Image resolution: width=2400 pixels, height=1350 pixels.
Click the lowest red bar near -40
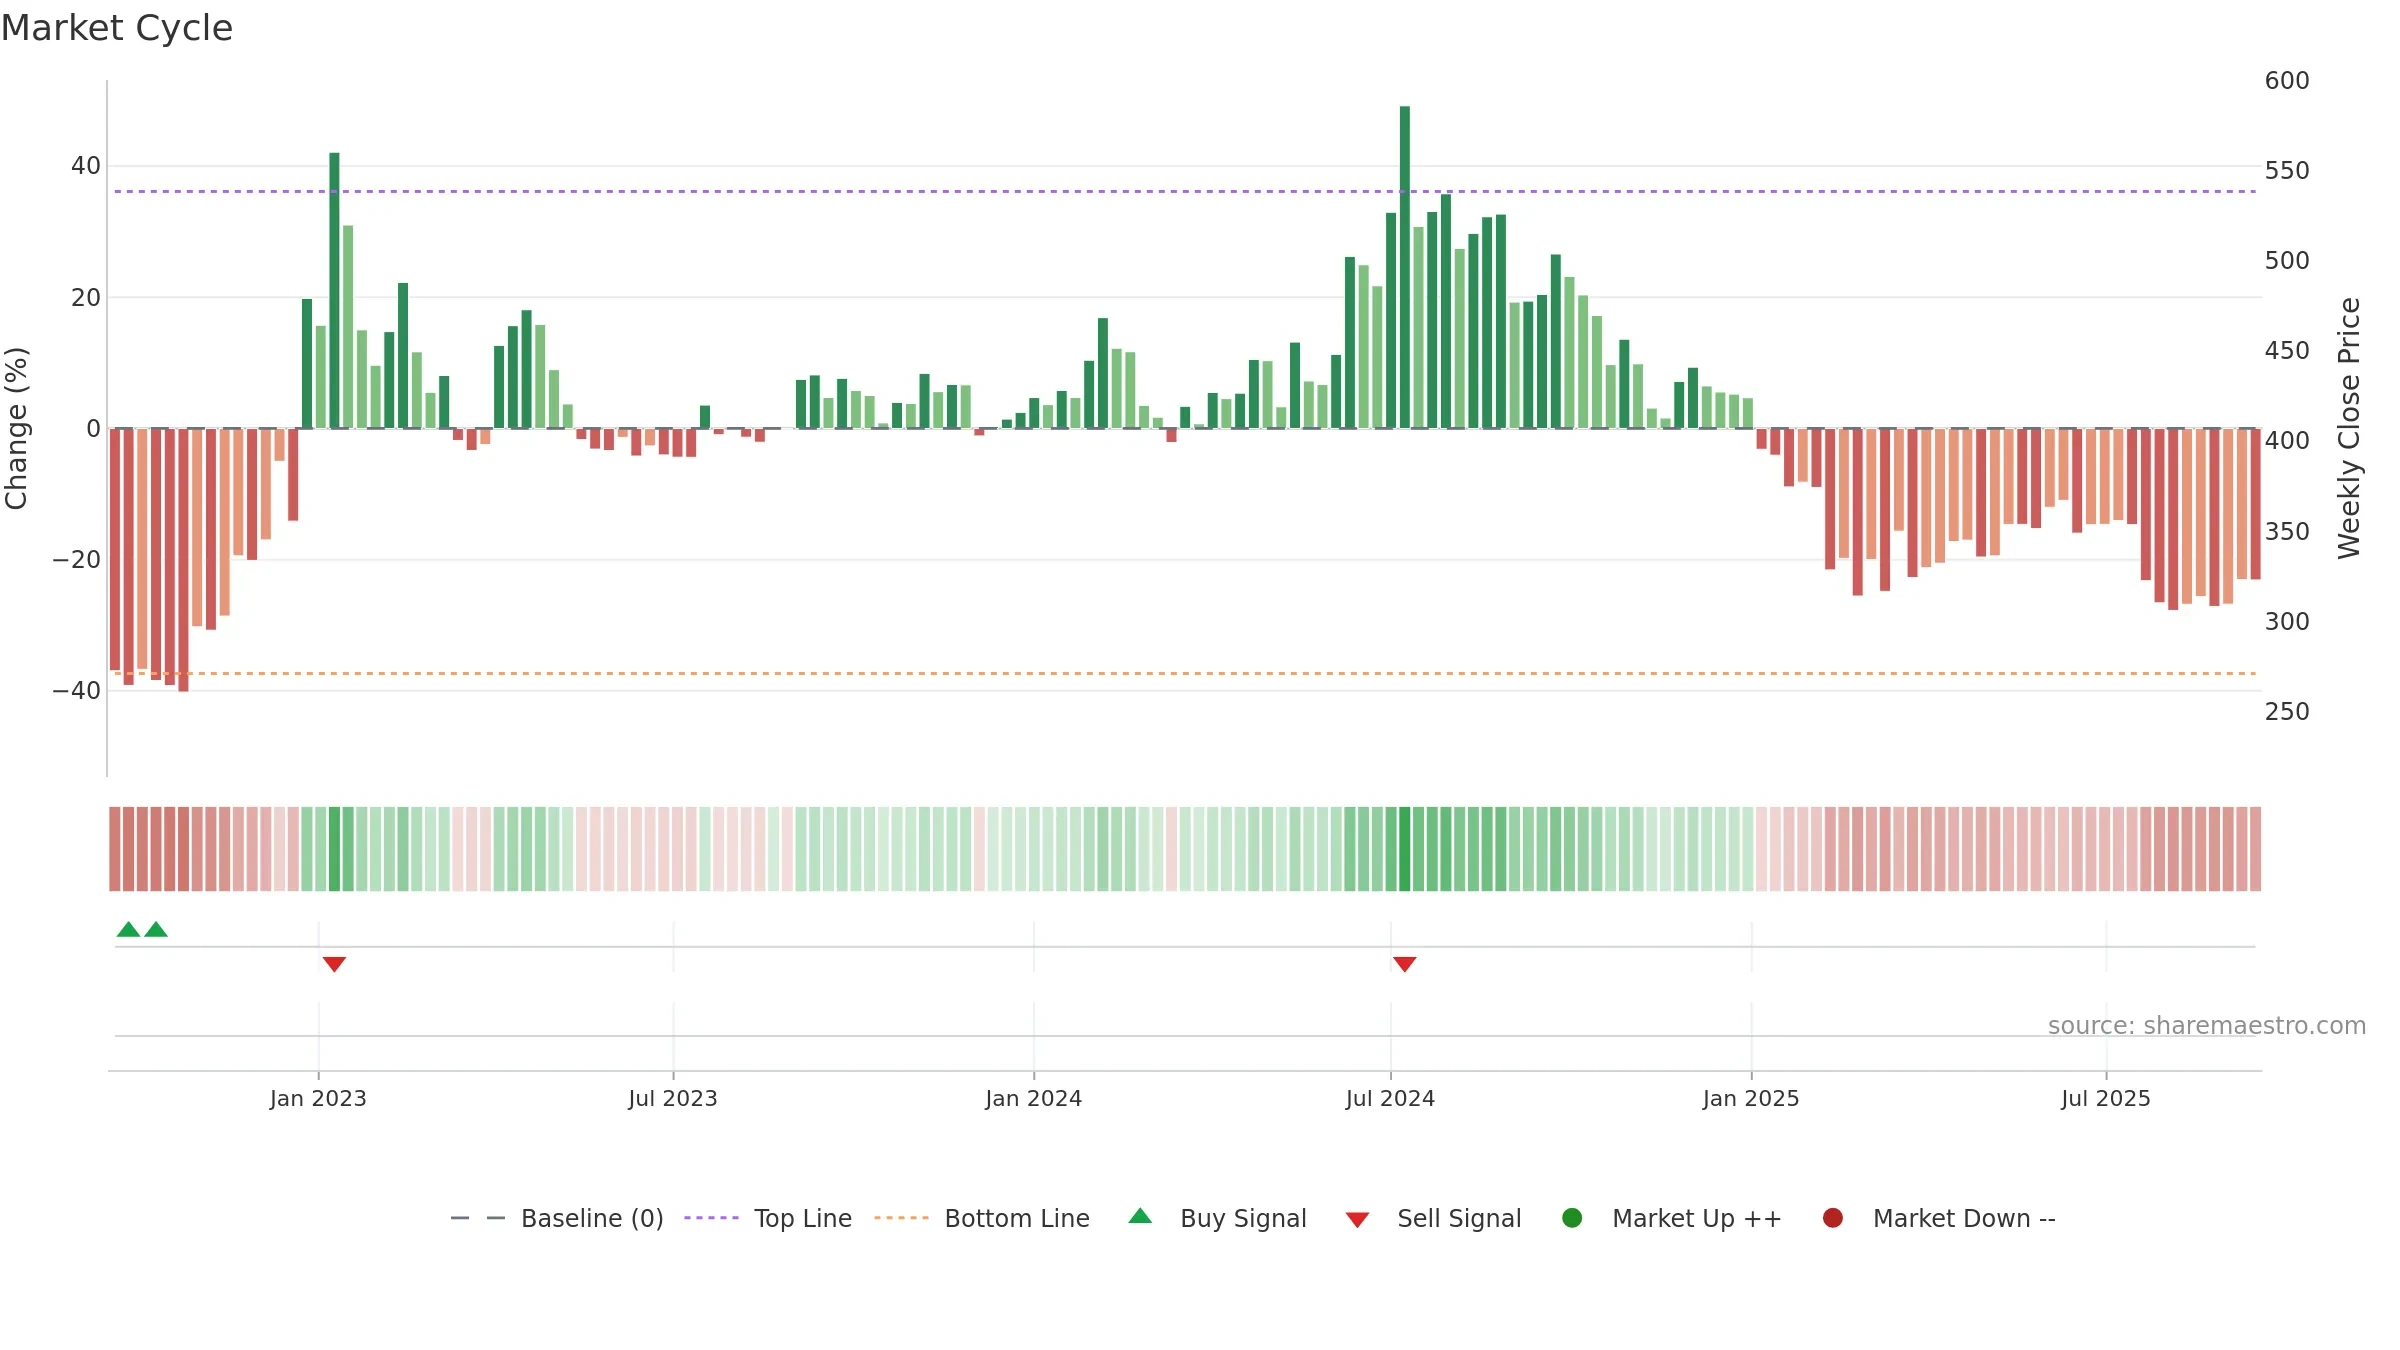(x=183, y=560)
